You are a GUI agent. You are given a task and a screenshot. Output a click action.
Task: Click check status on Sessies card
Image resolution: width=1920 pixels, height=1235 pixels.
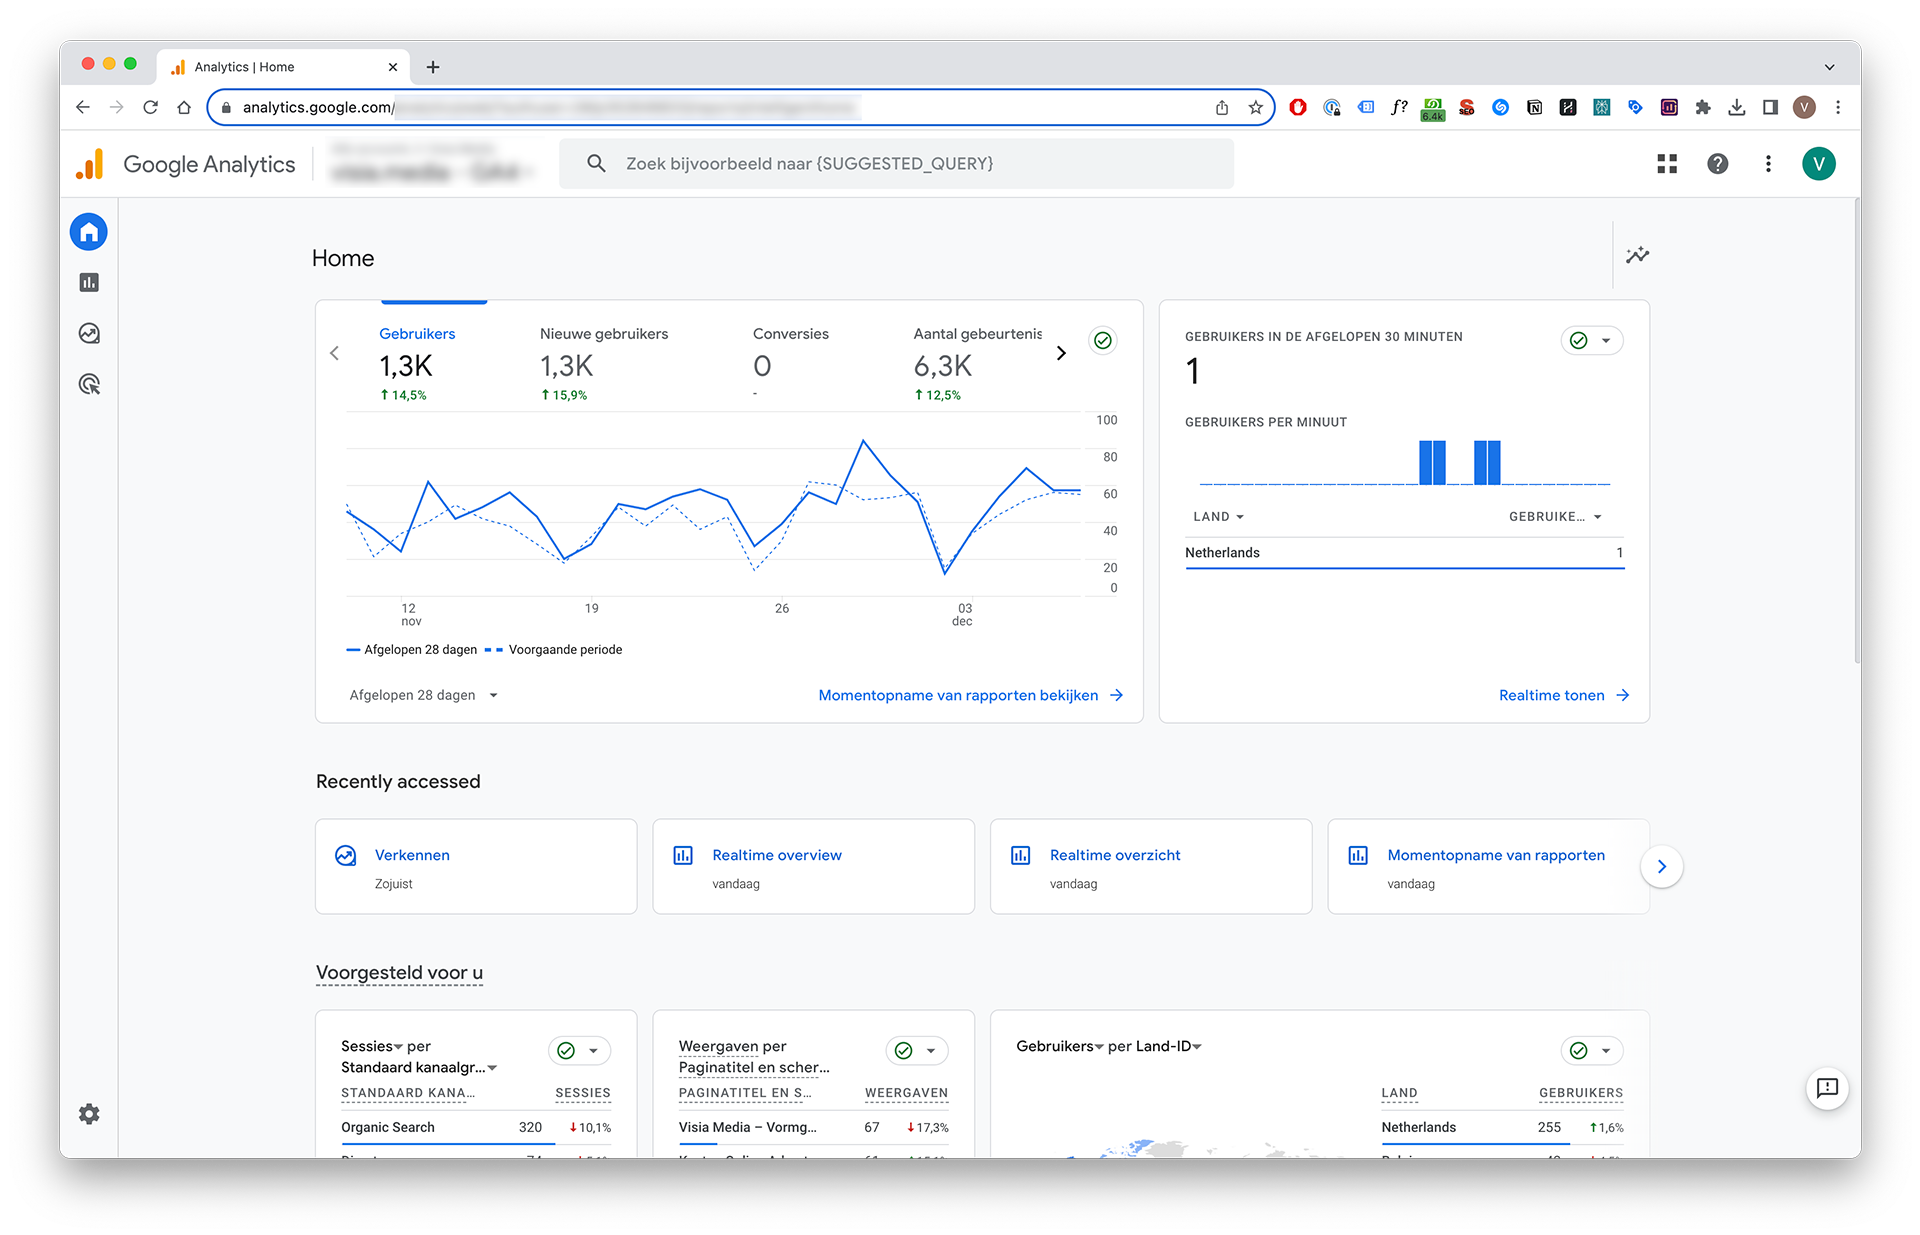tap(566, 1051)
